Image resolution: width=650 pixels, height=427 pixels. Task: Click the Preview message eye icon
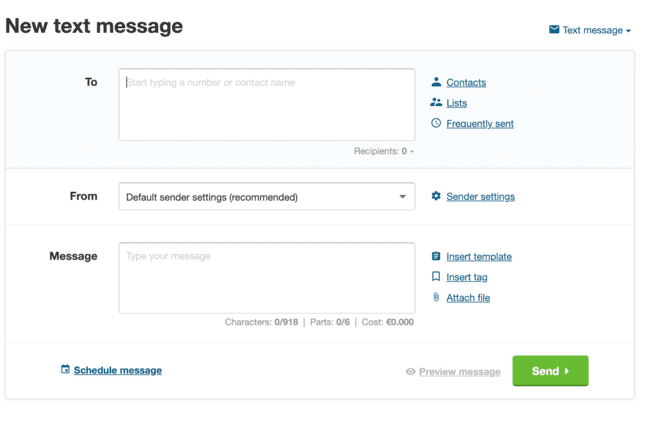pos(410,371)
